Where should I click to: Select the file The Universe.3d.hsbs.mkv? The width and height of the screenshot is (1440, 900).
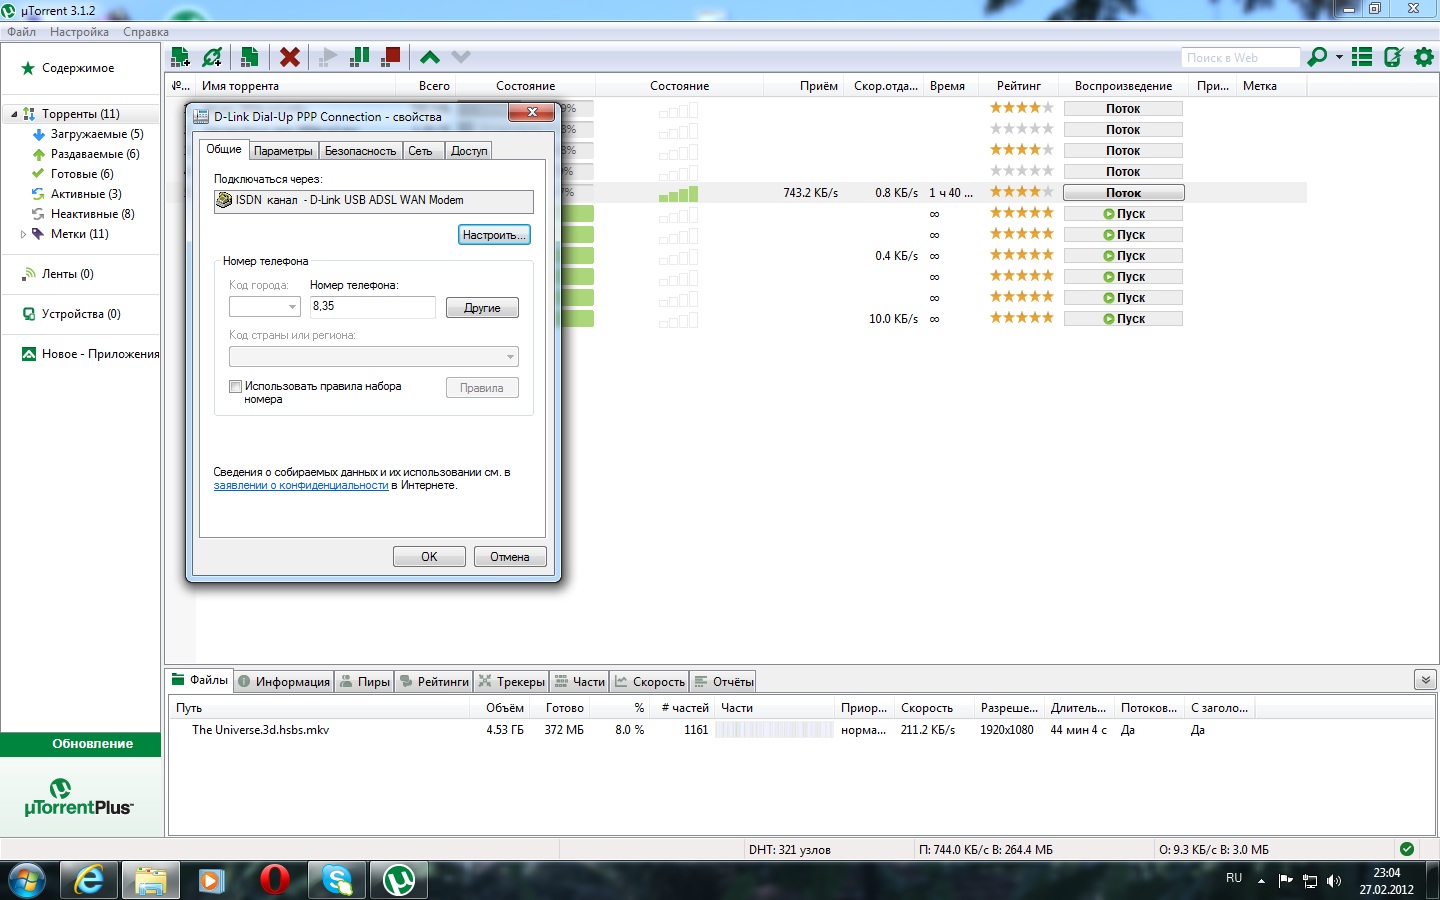click(260, 730)
